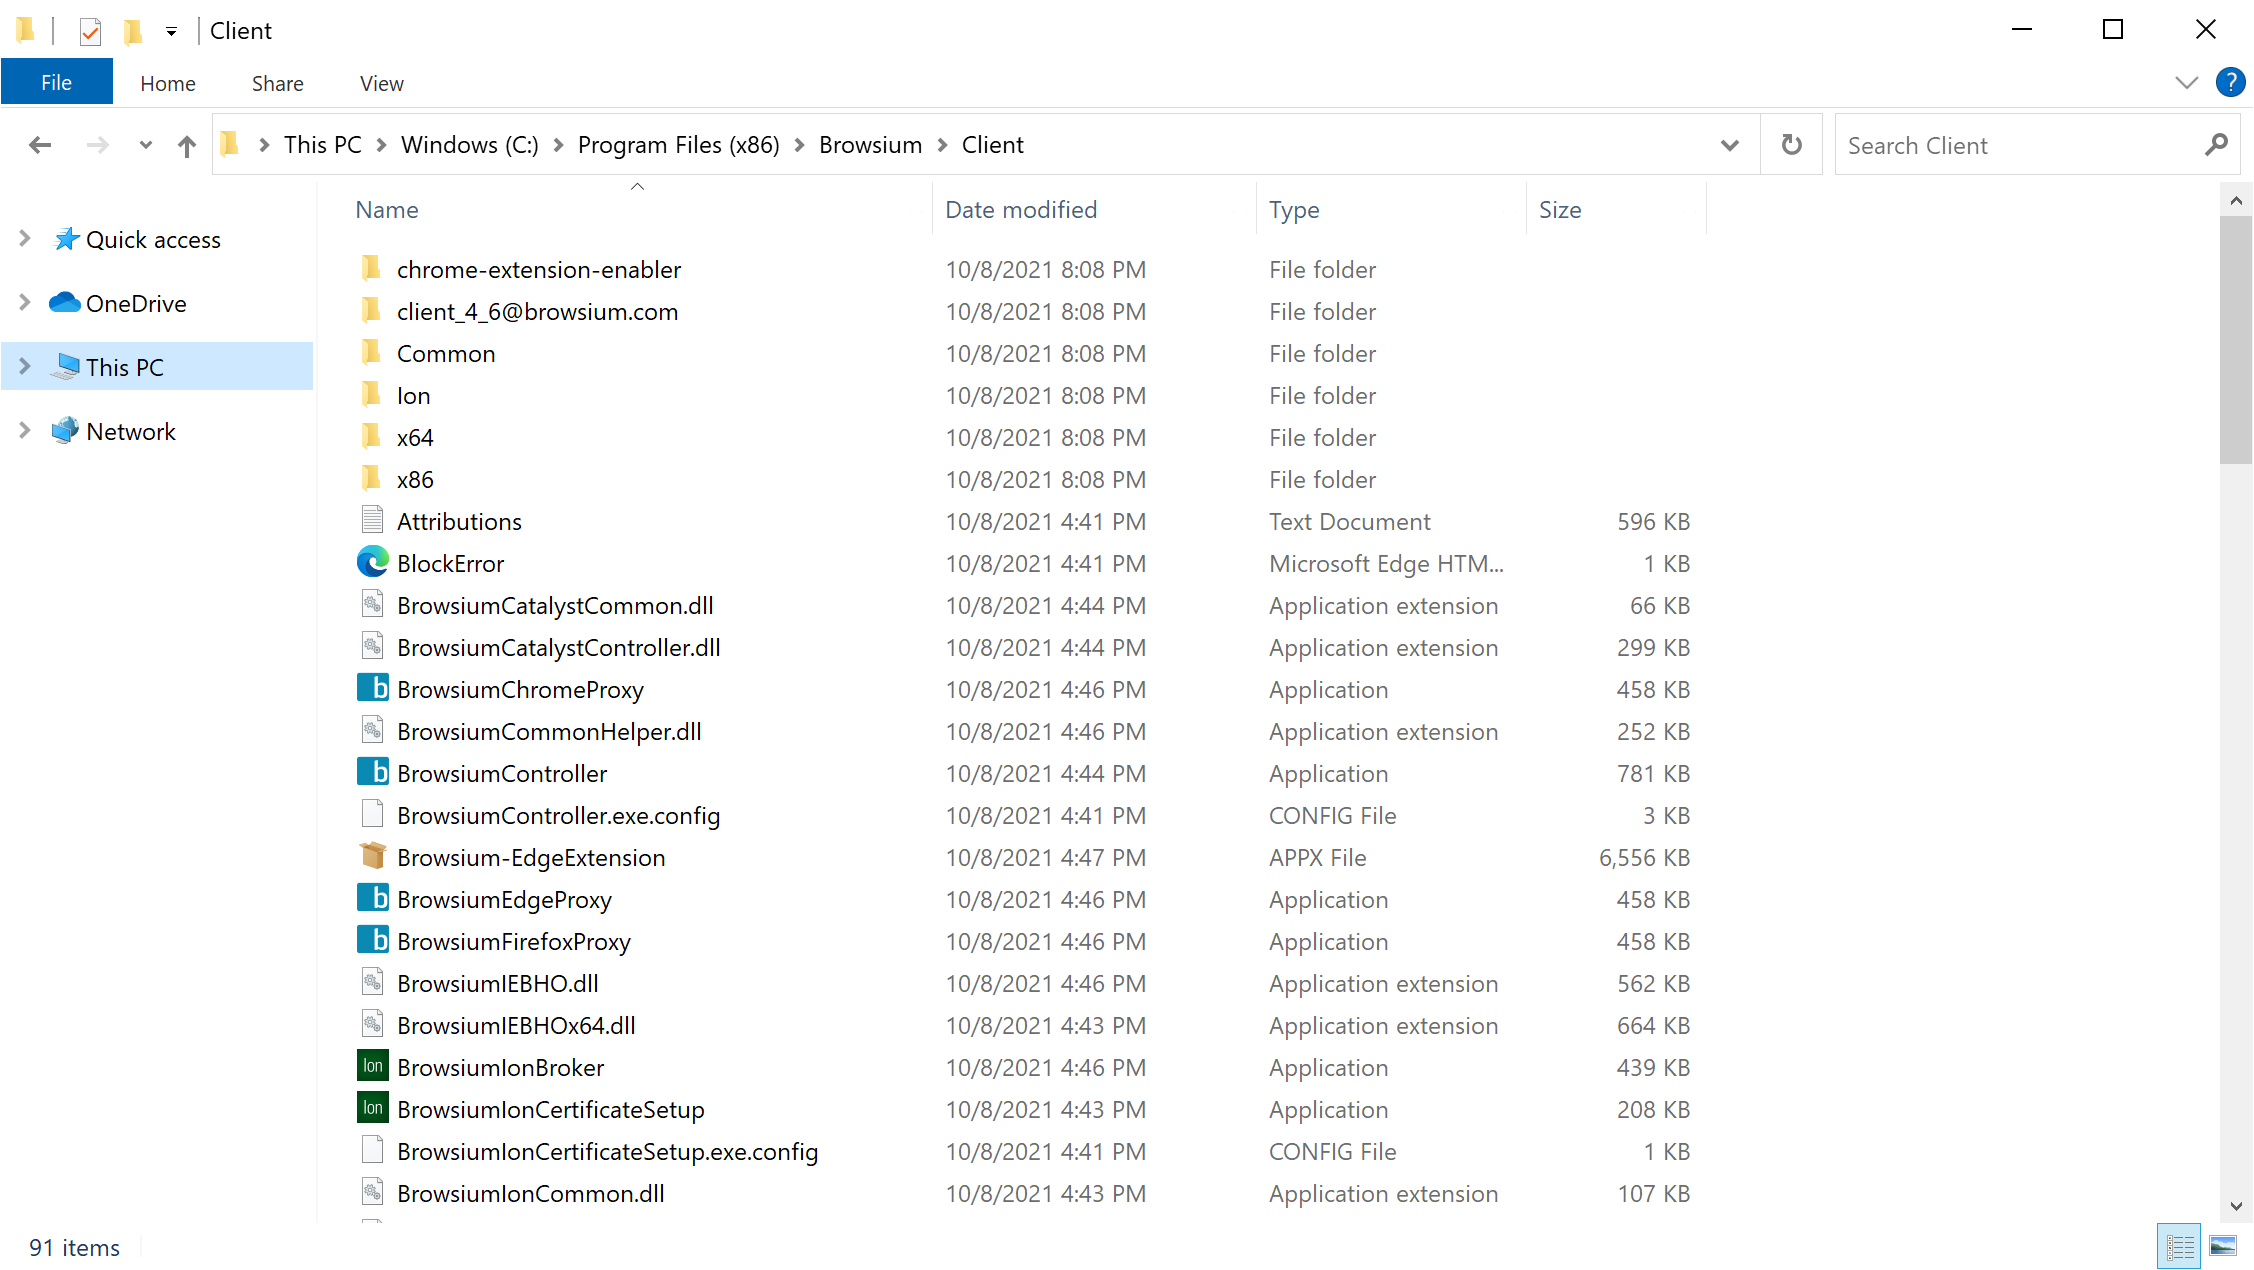
Task: Expand the Quick access tree node
Action: coord(24,239)
